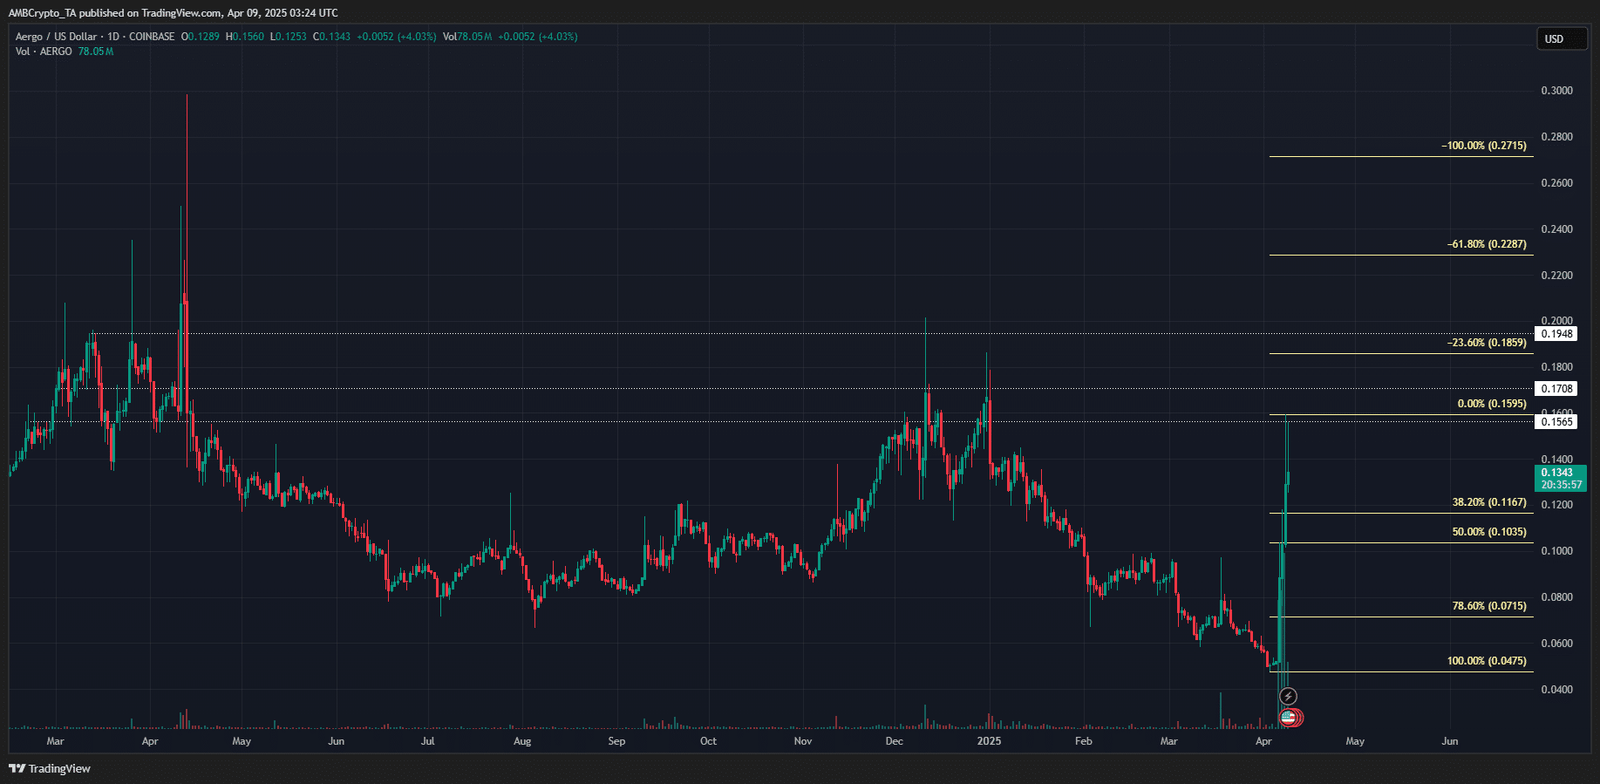Click the -100.00% (0.2715) Fibonacci level

(1483, 146)
